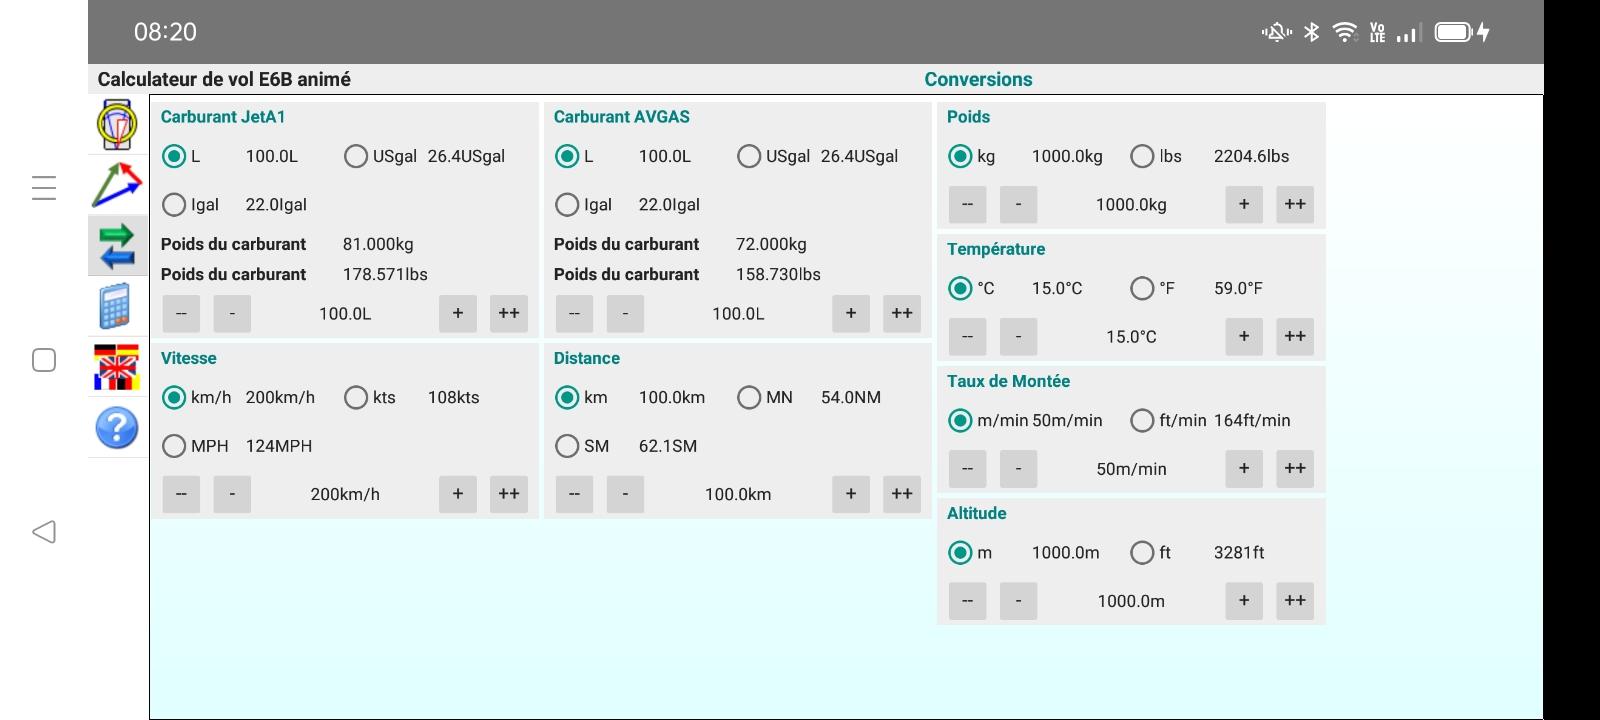This screenshot has height=720, width=1600.
Task: Tap the 15.0°C stepper value field
Action: point(1131,337)
